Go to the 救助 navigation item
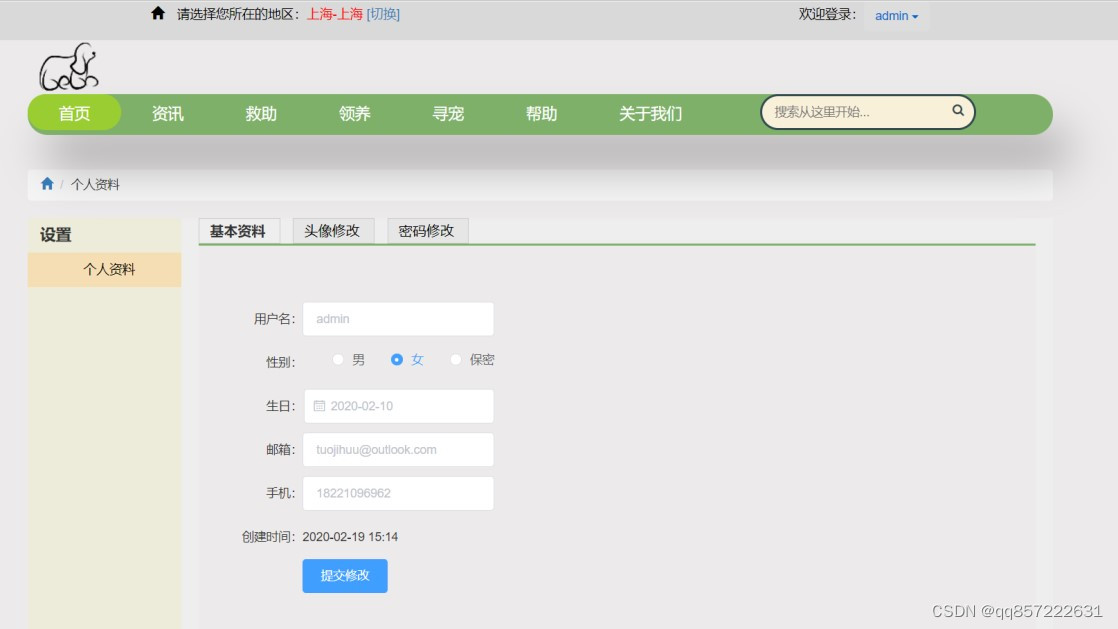The width and height of the screenshot is (1118, 629). pyautogui.click(x=261, y=113)
